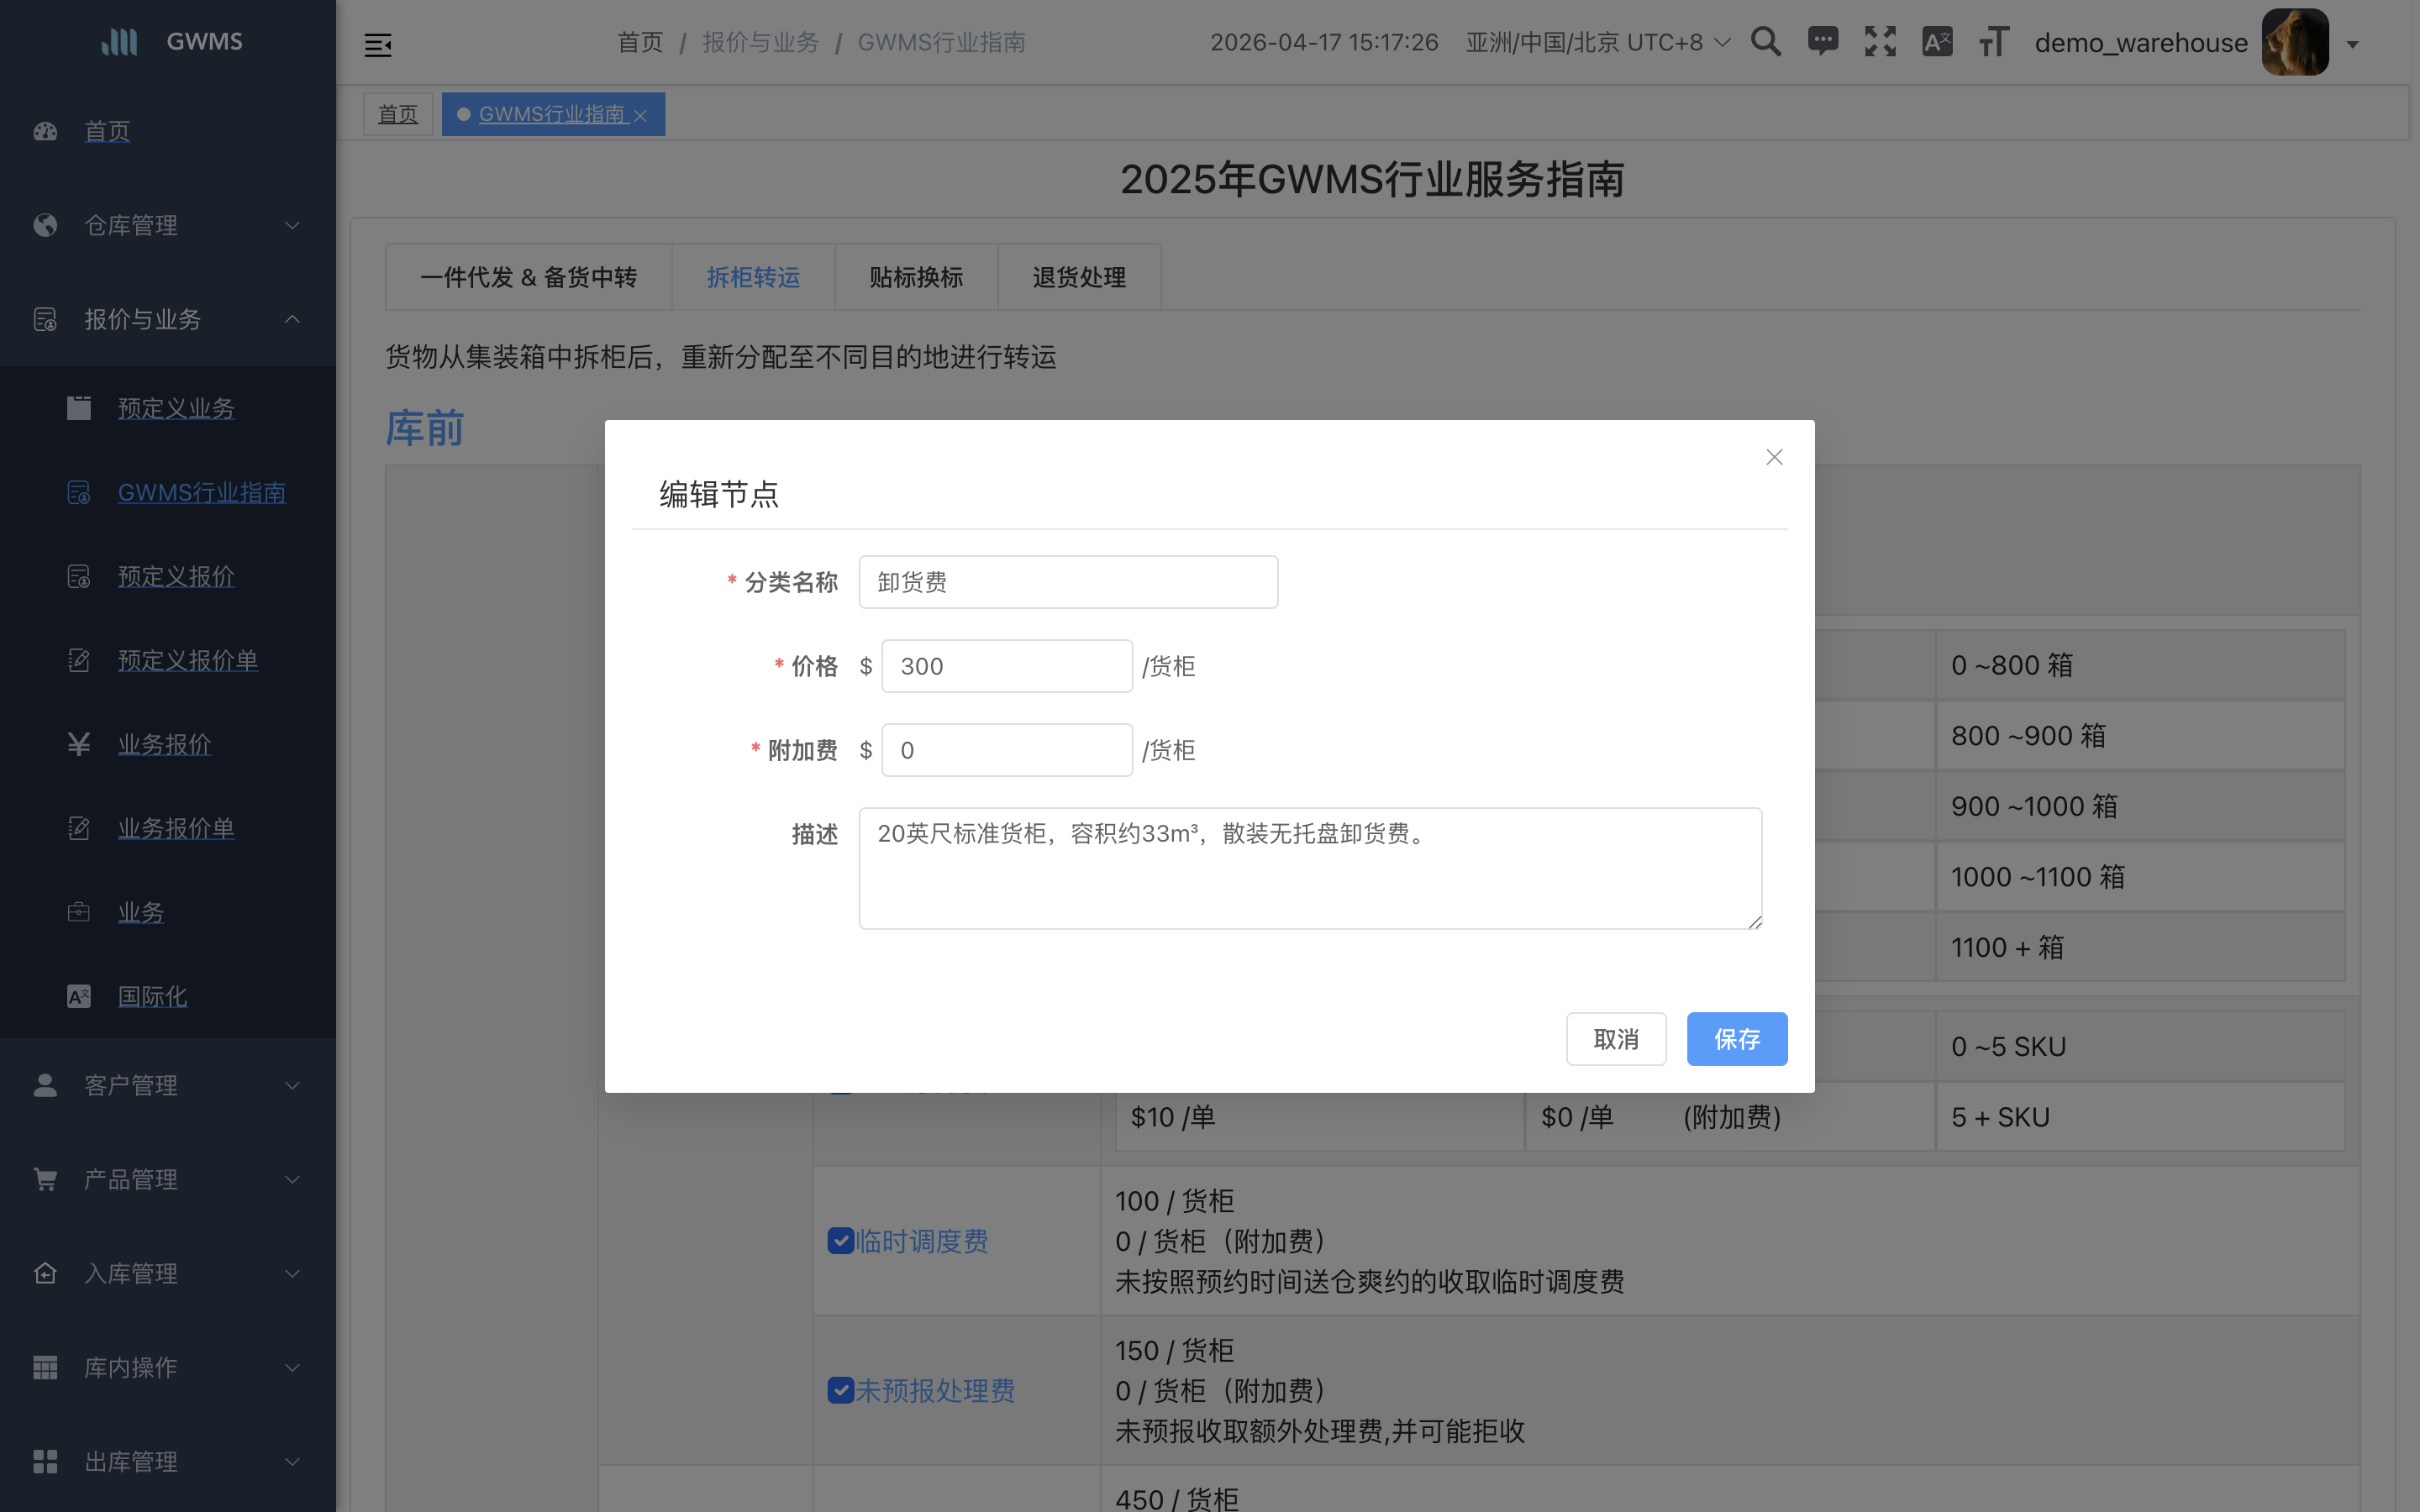Click the 库内操作 grid icon
This screenshot has width=2420, height=1512.
45,1367
